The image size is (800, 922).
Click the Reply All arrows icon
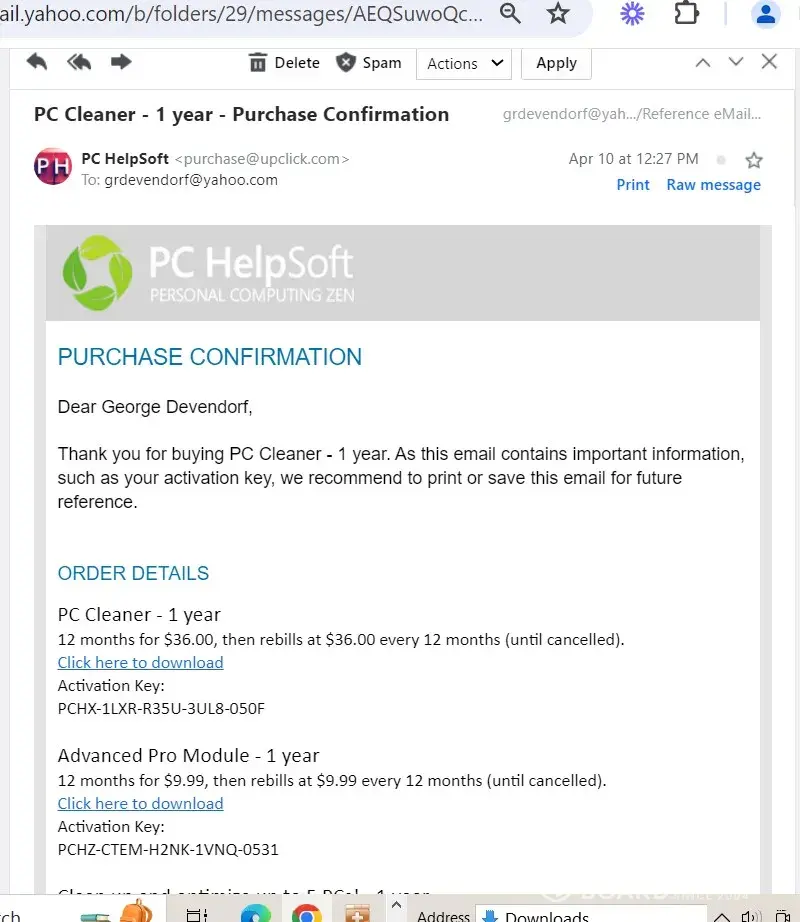(x=79, y=62)
